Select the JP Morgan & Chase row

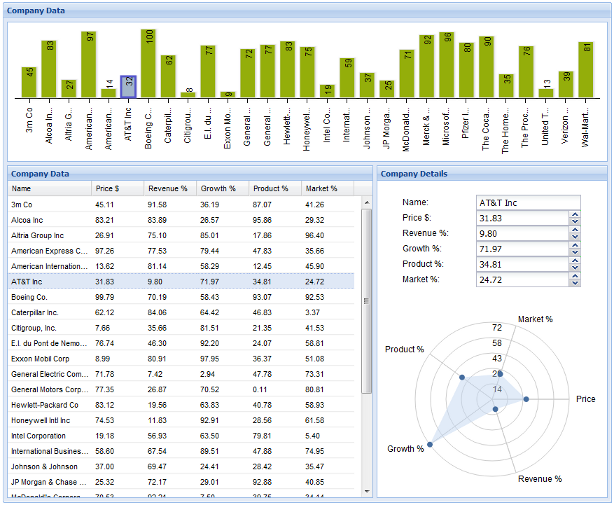181,482
